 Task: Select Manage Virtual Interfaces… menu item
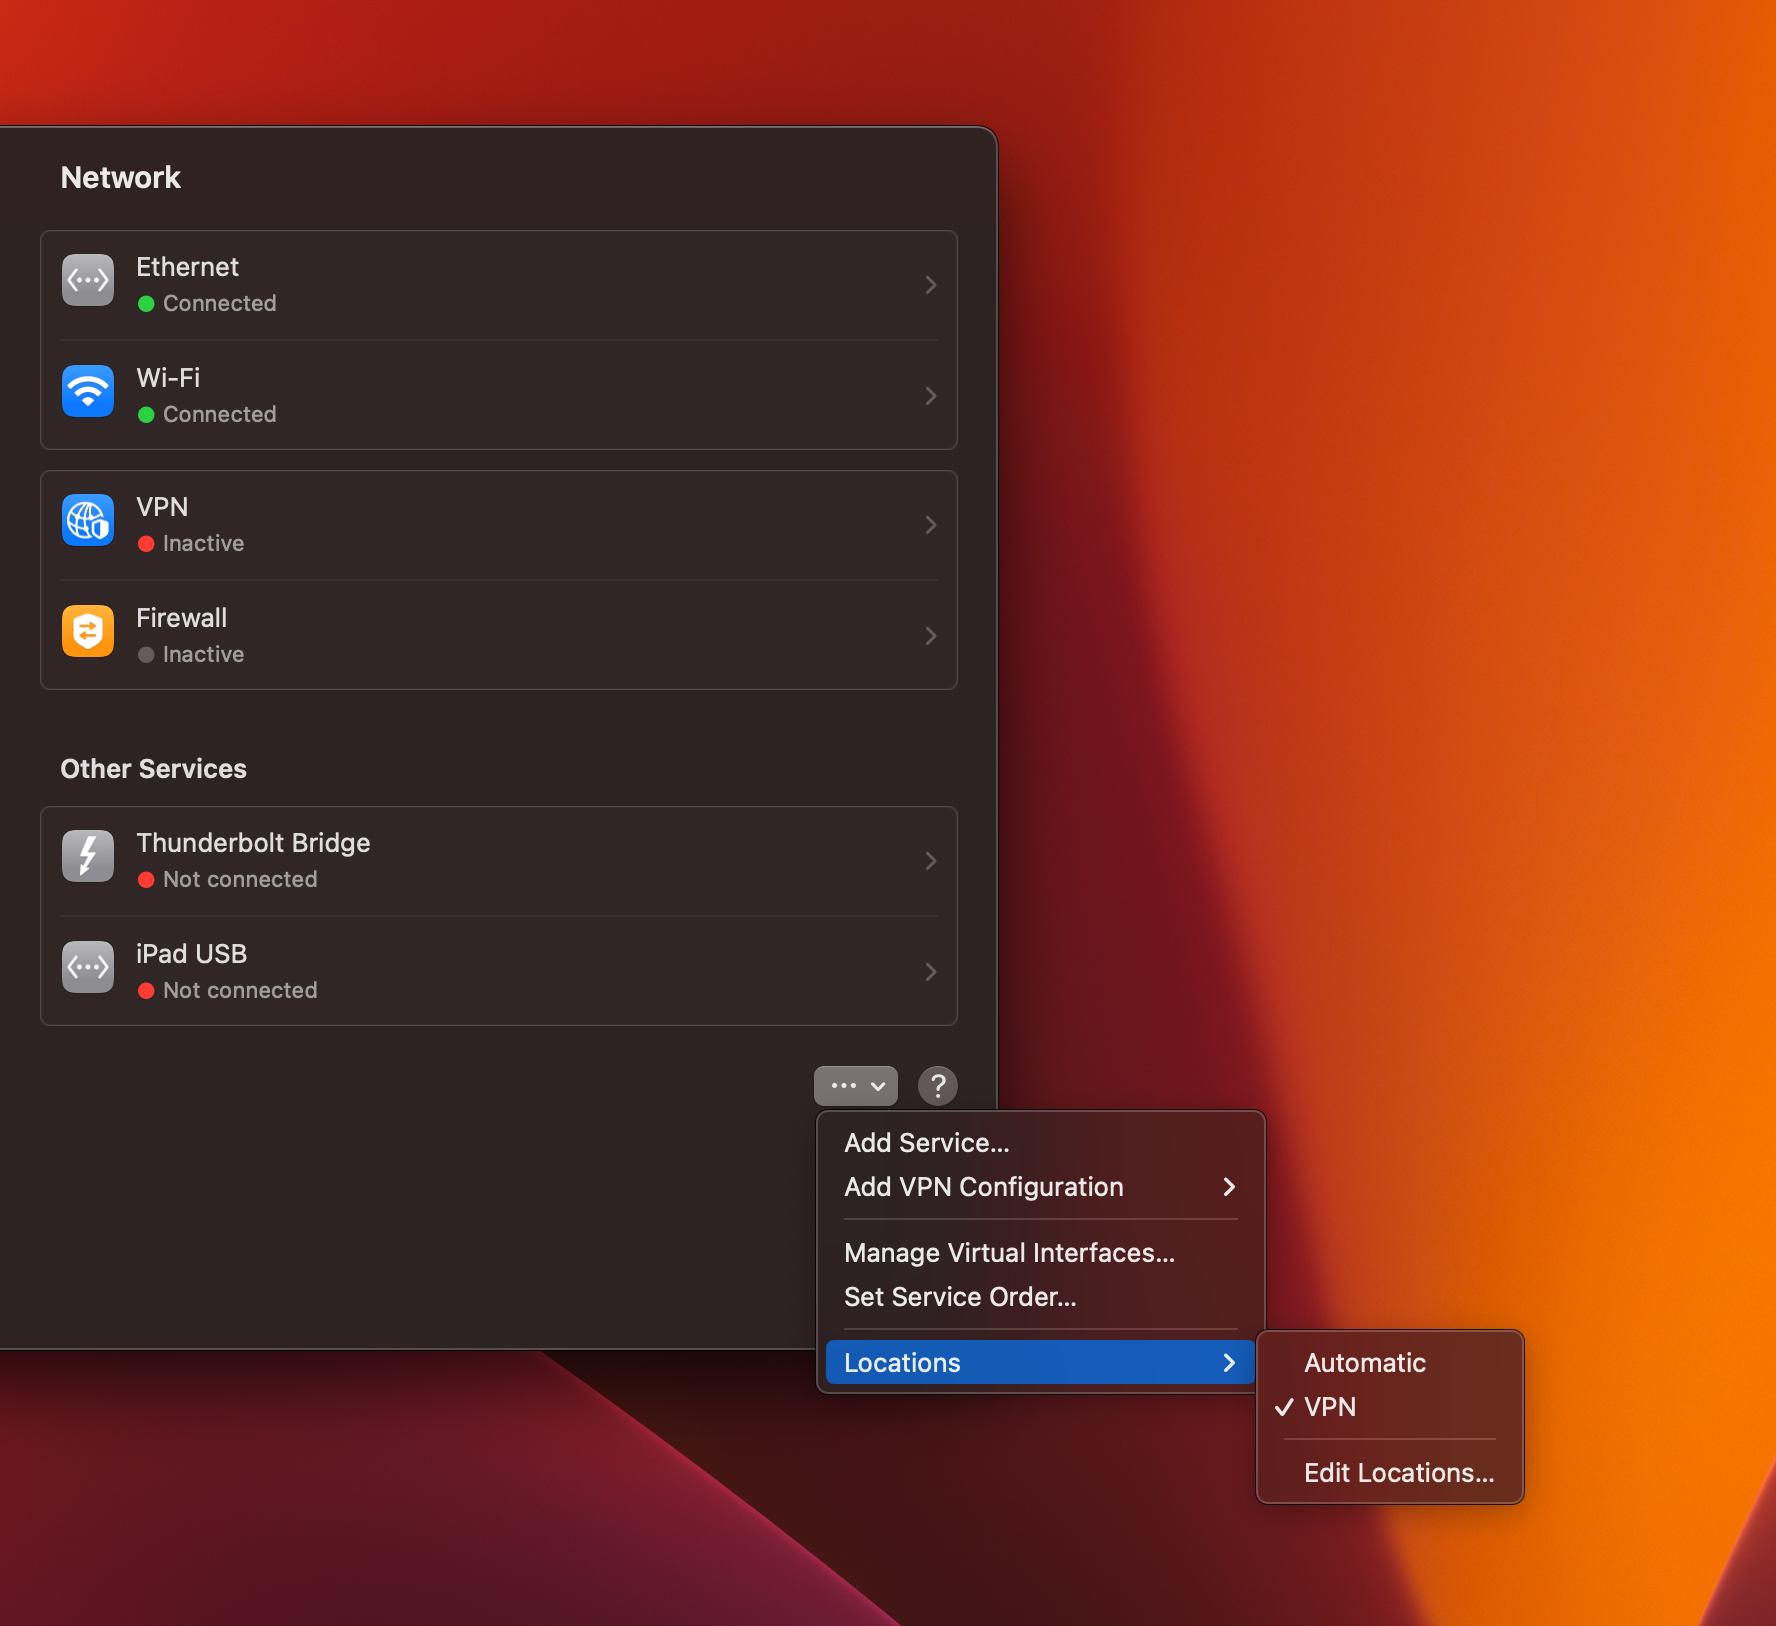1041,1253
